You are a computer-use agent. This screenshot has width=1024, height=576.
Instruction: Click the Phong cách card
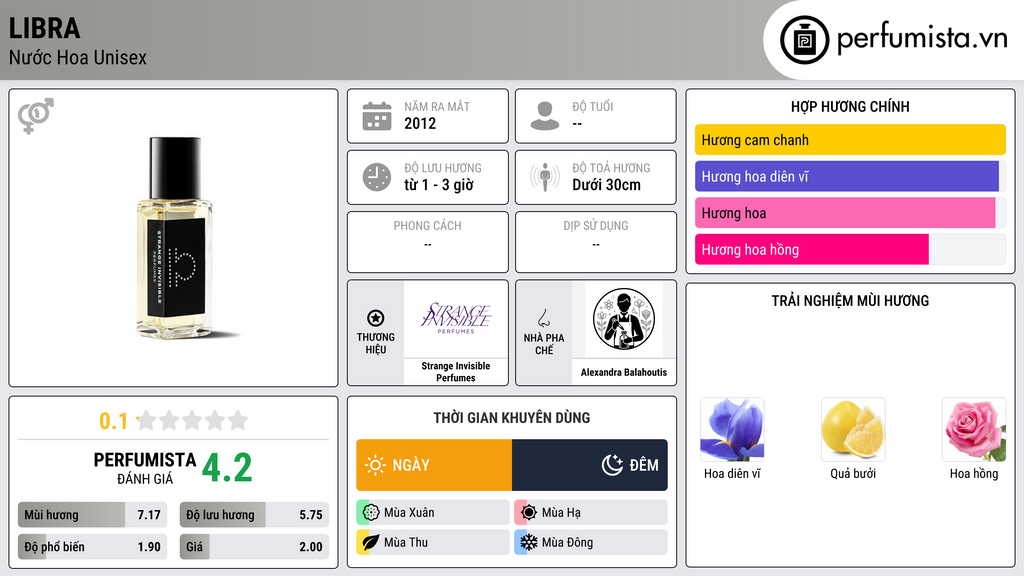click(428, 242)
